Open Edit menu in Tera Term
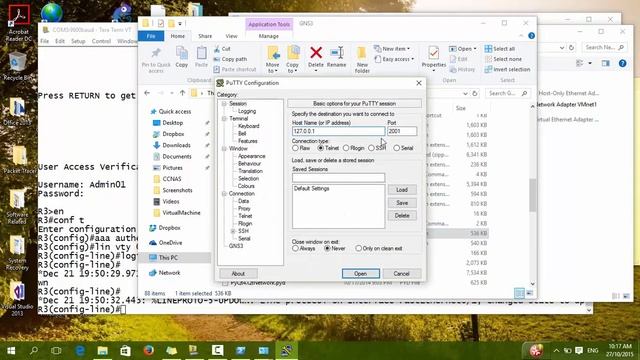 point(60,41)
